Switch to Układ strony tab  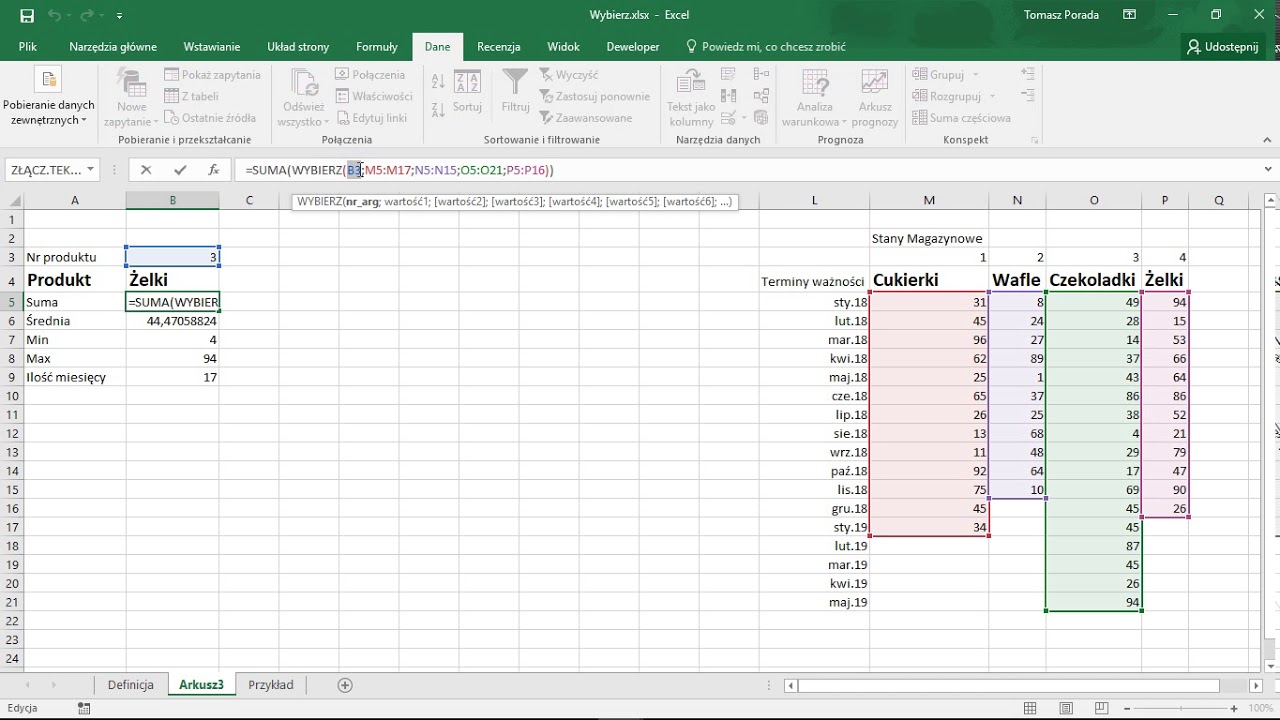(x=298, y=46)
